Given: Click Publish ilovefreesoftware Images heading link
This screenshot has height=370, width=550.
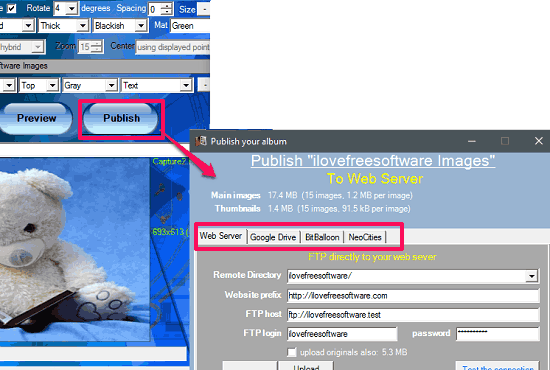Looking at the screenshot, I should pos(373,161).
